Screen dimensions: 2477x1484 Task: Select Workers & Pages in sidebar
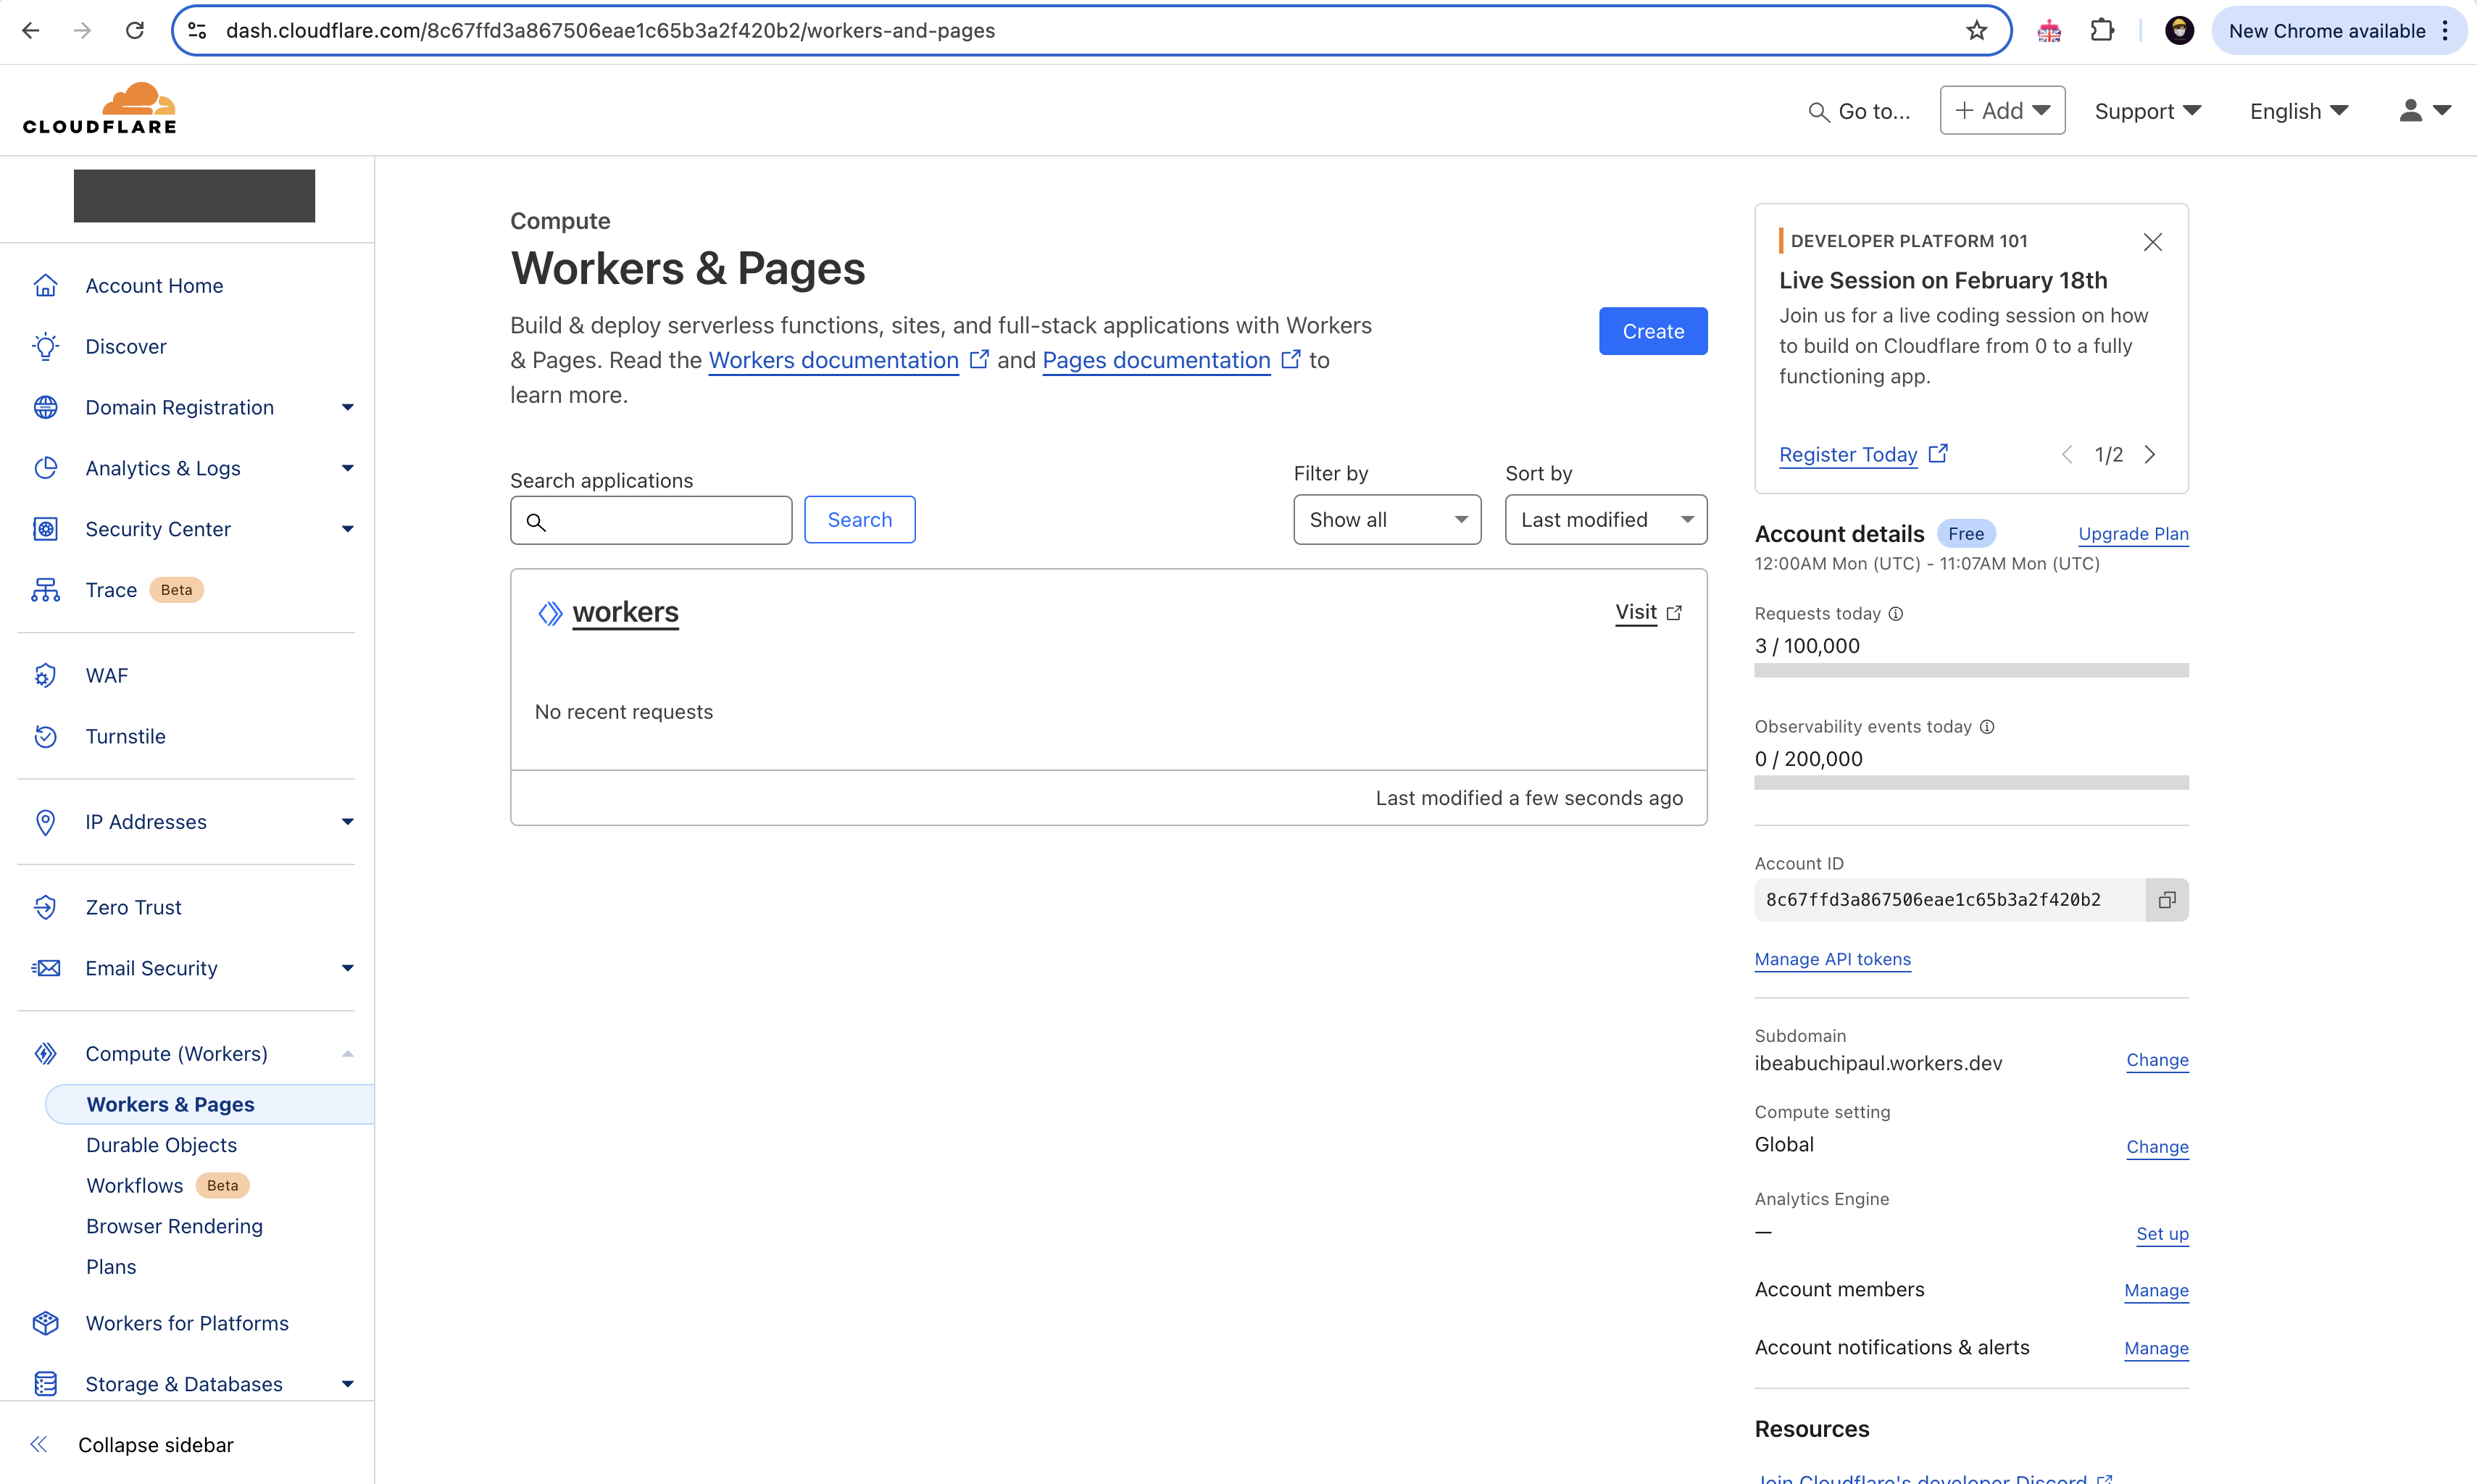210,1104
